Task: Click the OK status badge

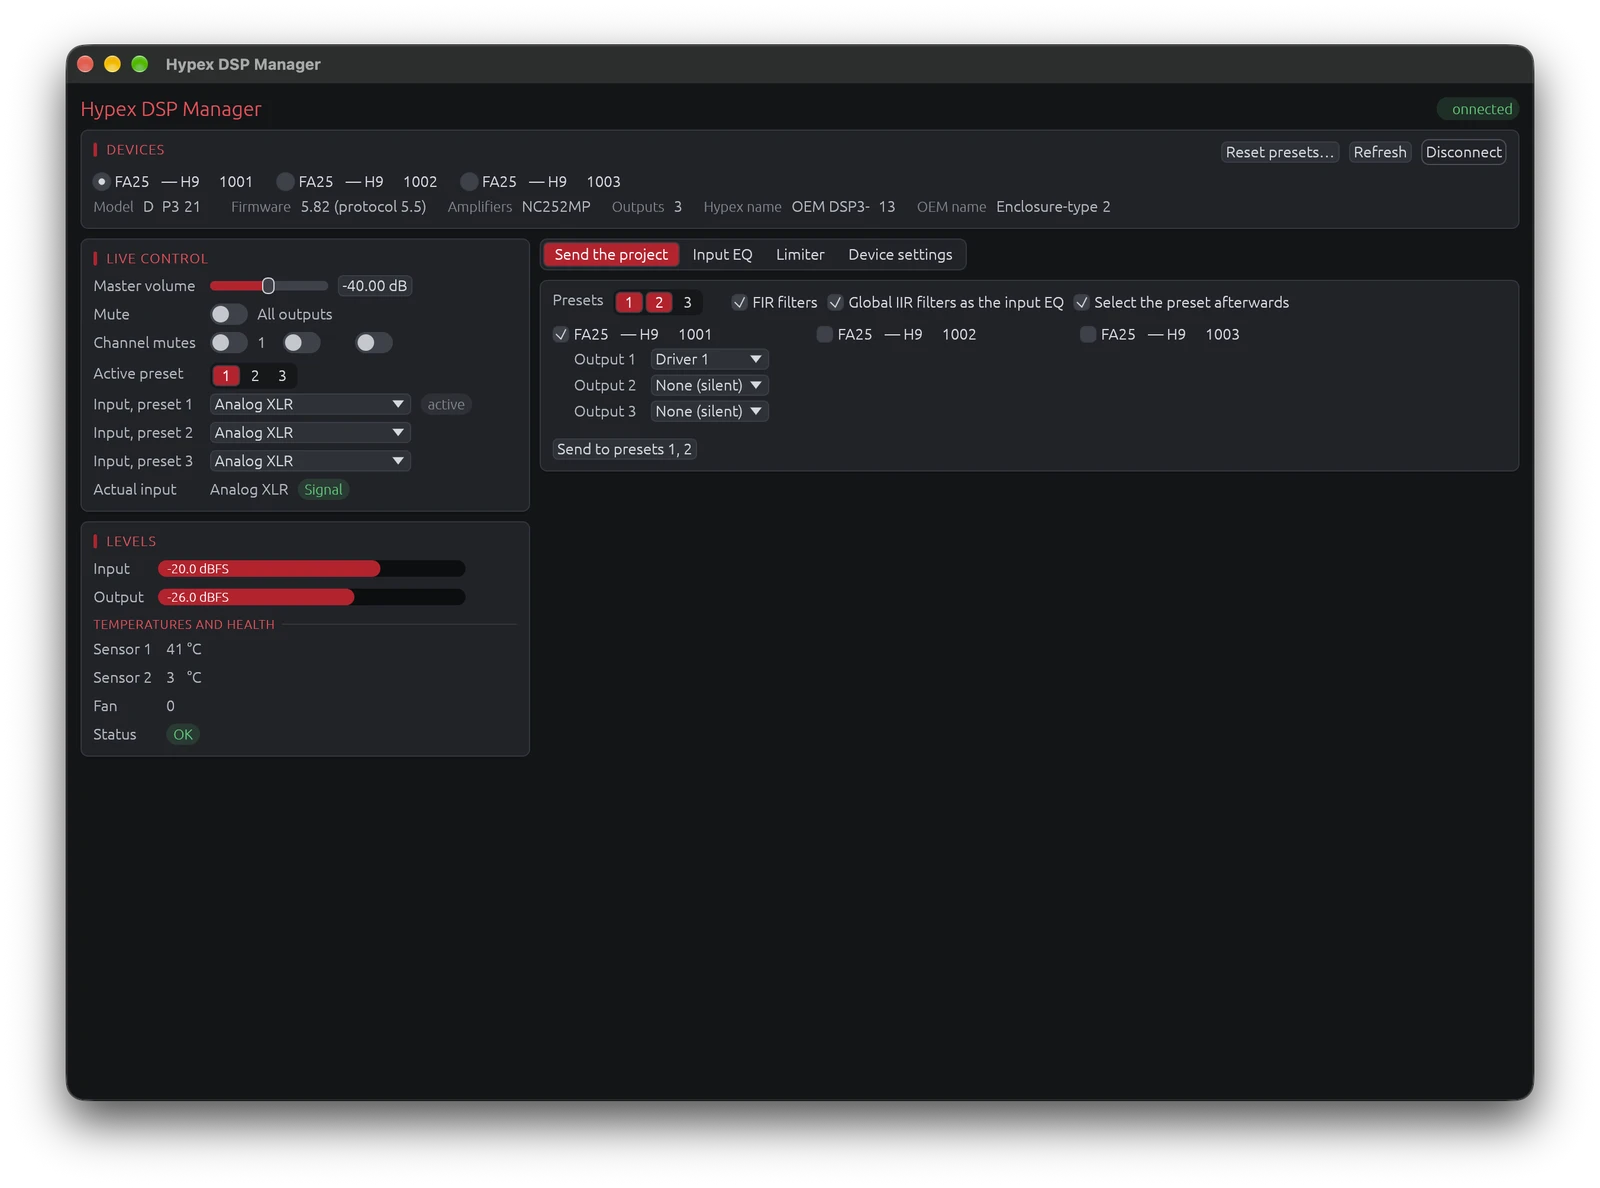Action: point(183,735)
